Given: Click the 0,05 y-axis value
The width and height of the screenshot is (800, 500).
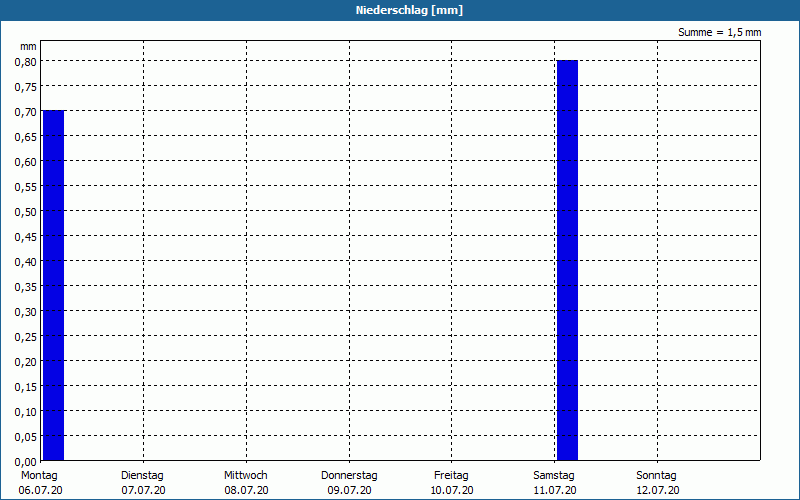Looking at the screenshot, I should 26,437.
